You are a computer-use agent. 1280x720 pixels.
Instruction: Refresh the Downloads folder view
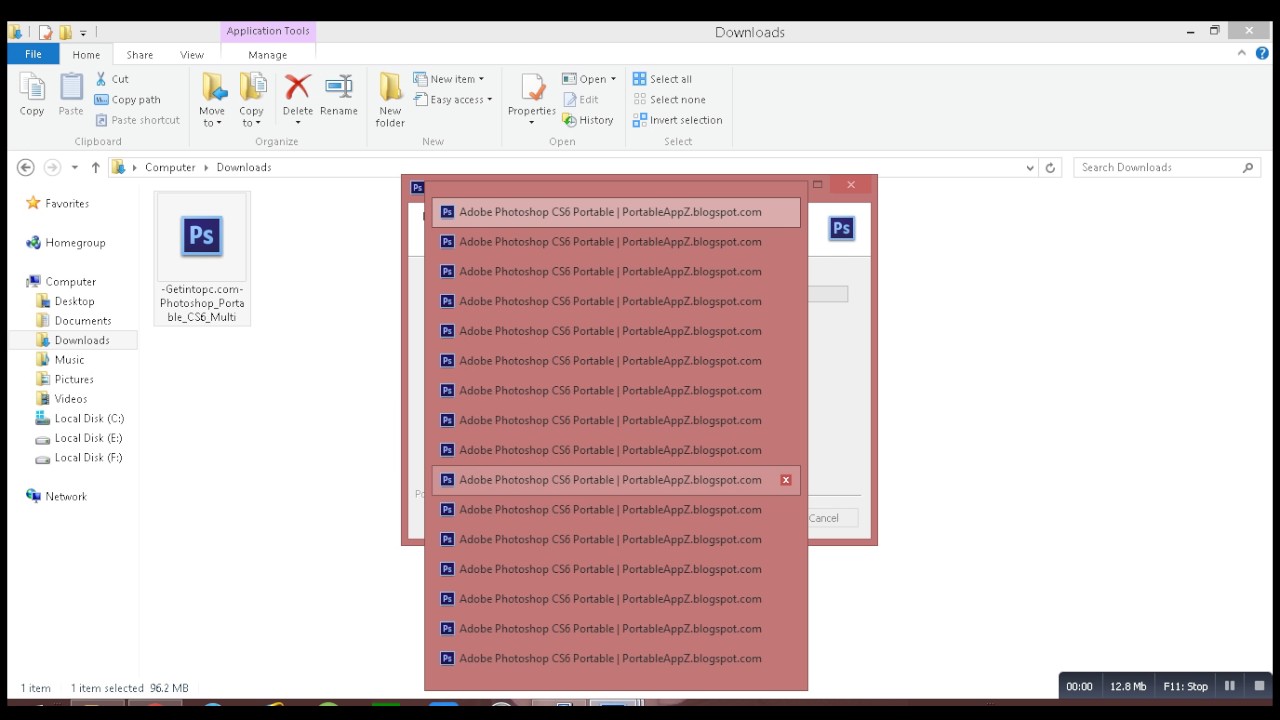click(1050, 168)
